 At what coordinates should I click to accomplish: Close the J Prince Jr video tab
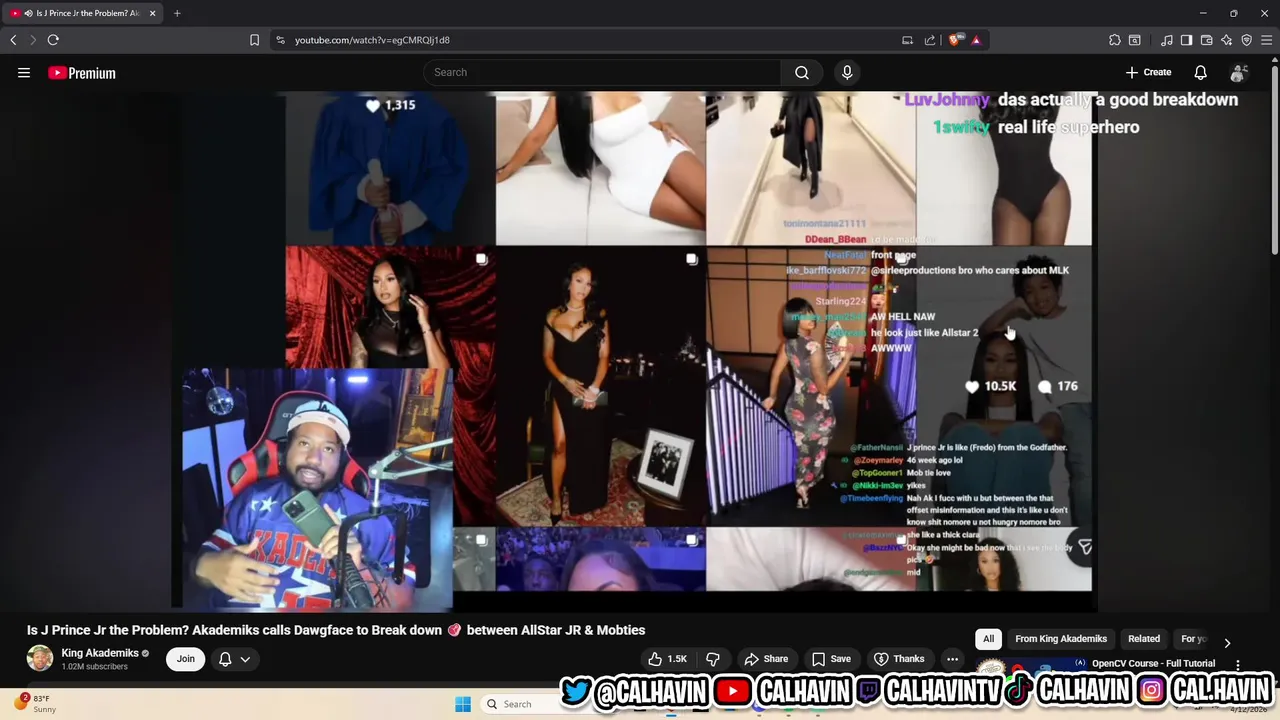click(152, 13)
